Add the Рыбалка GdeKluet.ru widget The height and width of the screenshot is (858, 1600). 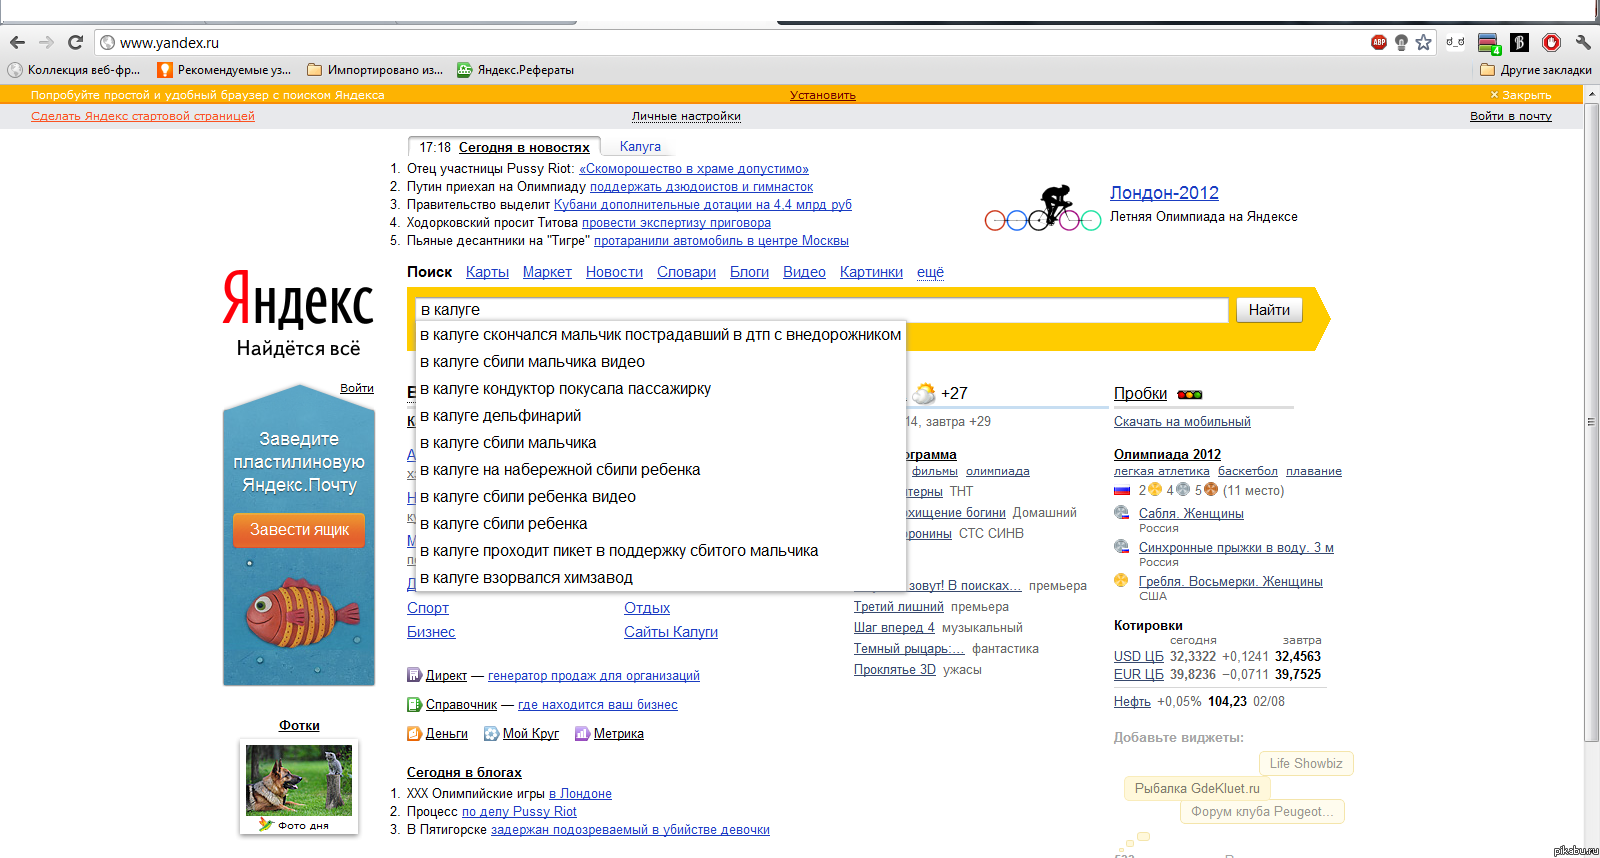point(1197,788)
